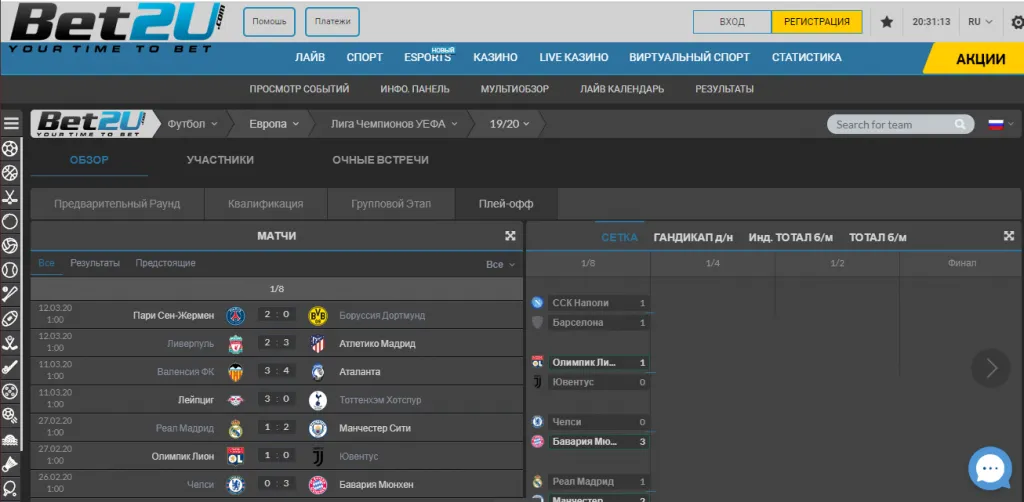Open settings gear icon at top right
Image resolution: width=1024 pixels, height=502 pixels.
point(1017,22)
